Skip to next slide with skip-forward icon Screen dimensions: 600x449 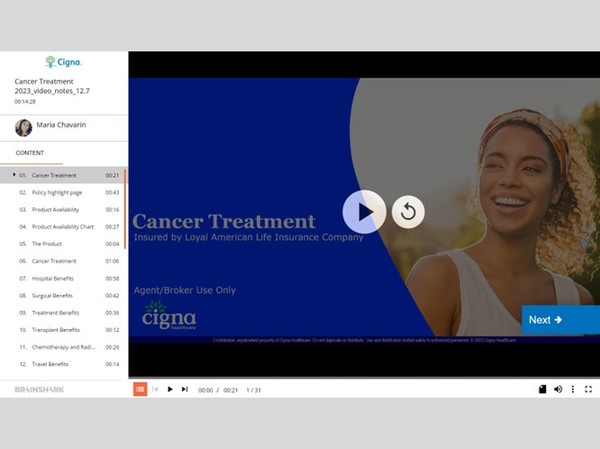pyautogui.click(x=185, y=389)
